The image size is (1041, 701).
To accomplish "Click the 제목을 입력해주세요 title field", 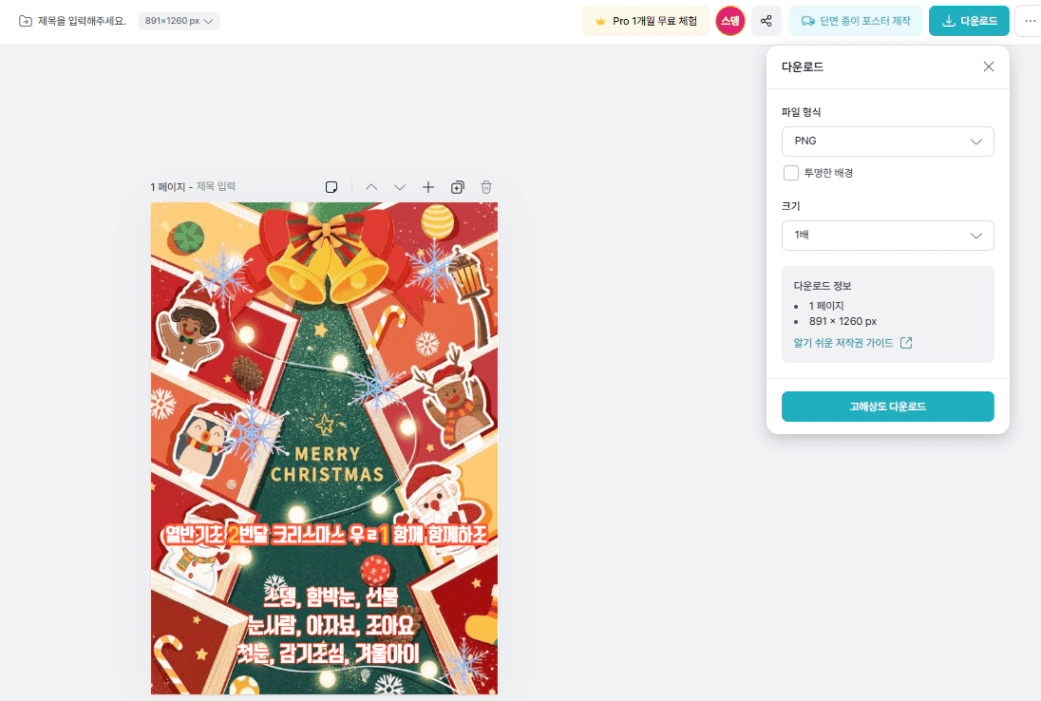I will coord(82,21).
